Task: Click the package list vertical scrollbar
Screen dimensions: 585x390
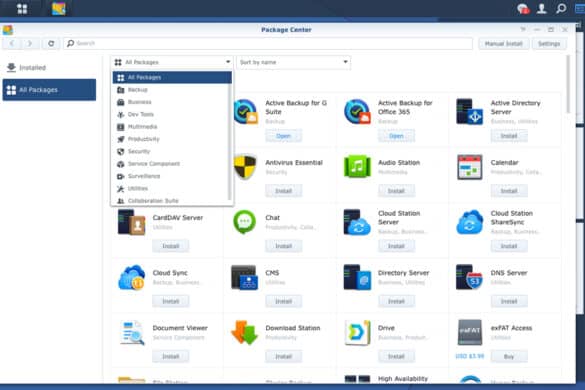Action: (568, 84)
